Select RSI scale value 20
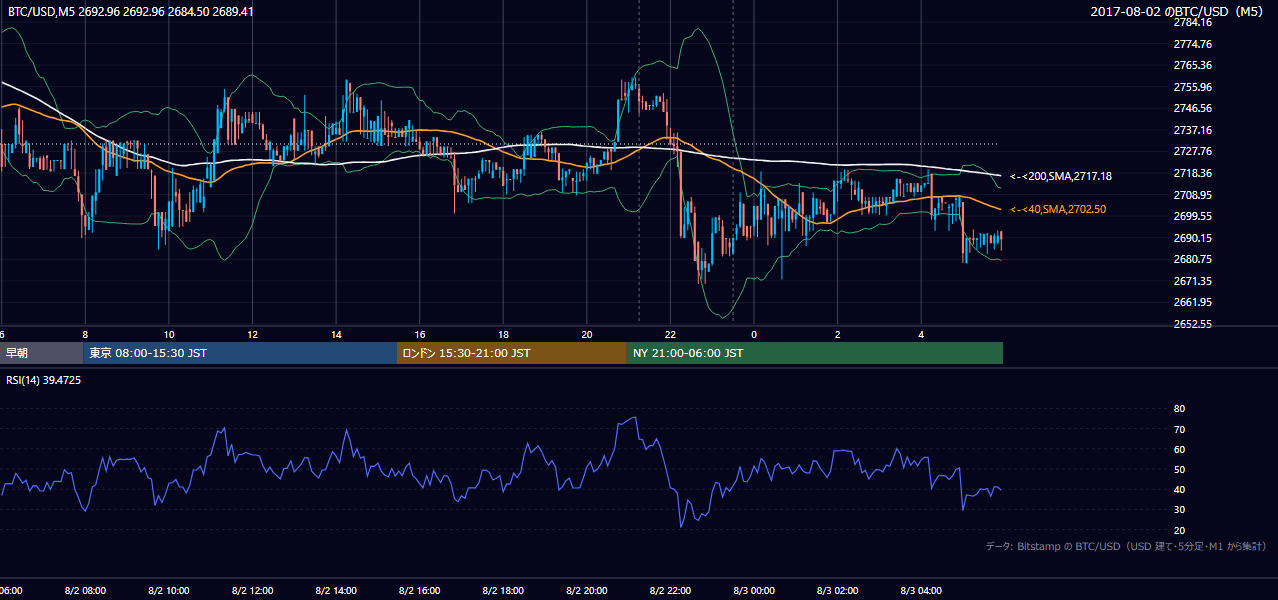This screenshot has height=600, width=1278. (1179, 530)
